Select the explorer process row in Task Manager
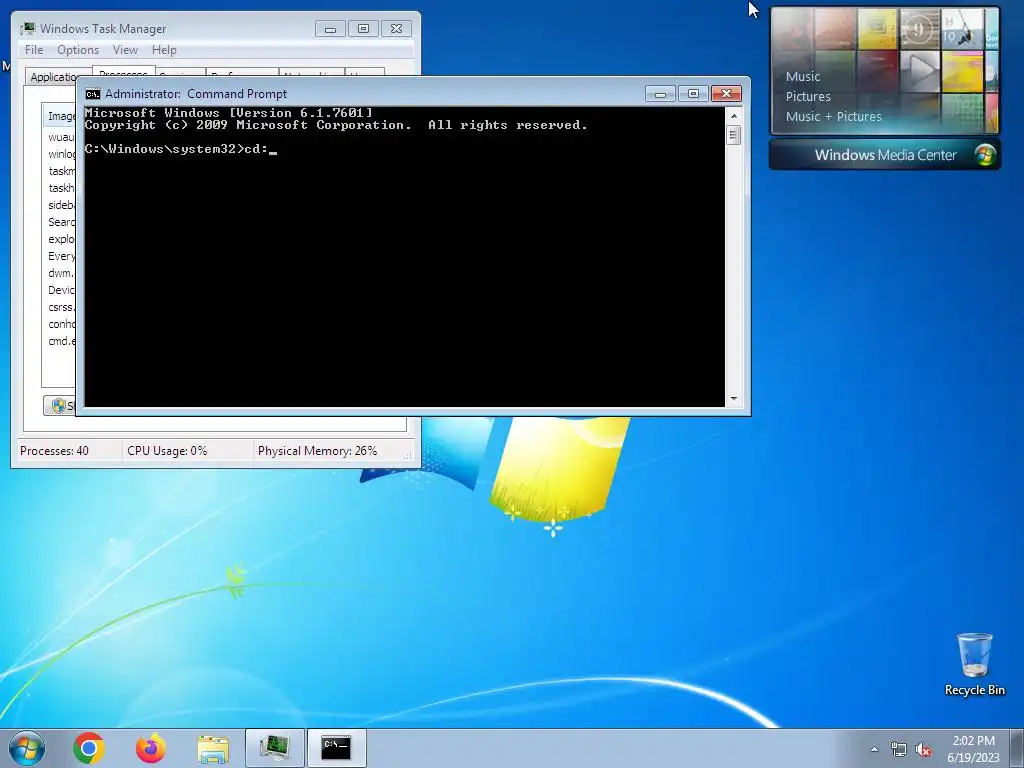Screen dimensions: 1024x768 [x=60, y=239]
